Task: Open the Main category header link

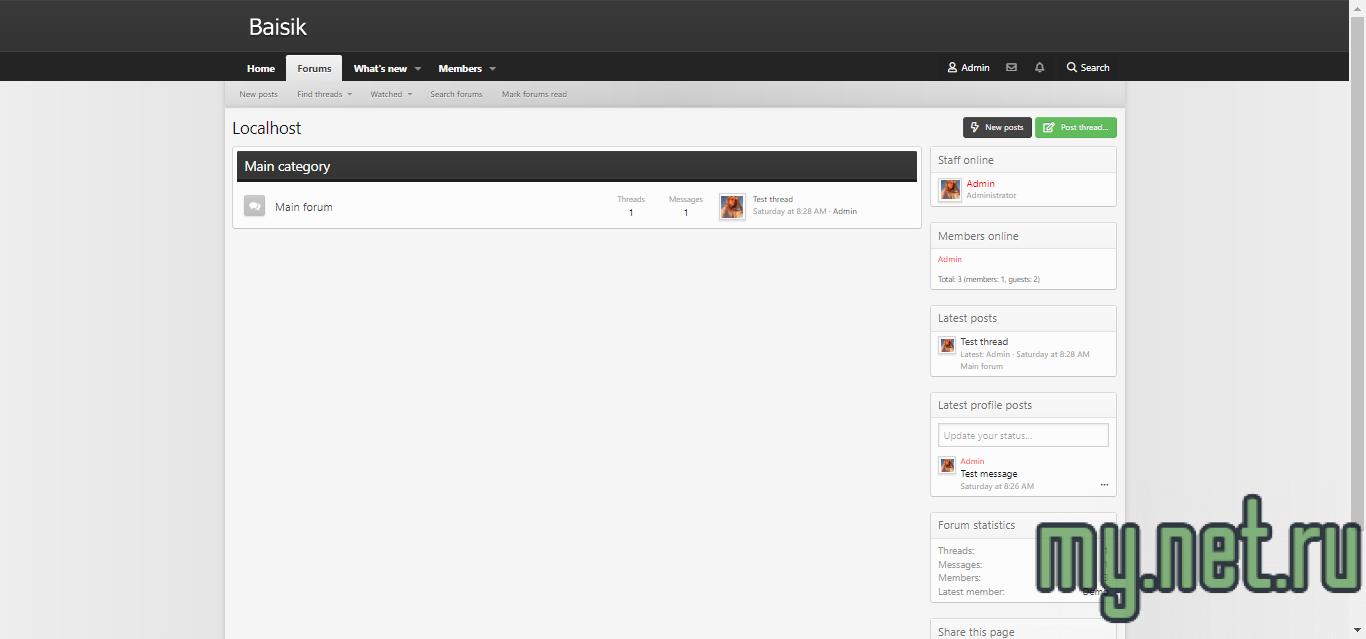Action: [x=288, y=166]
